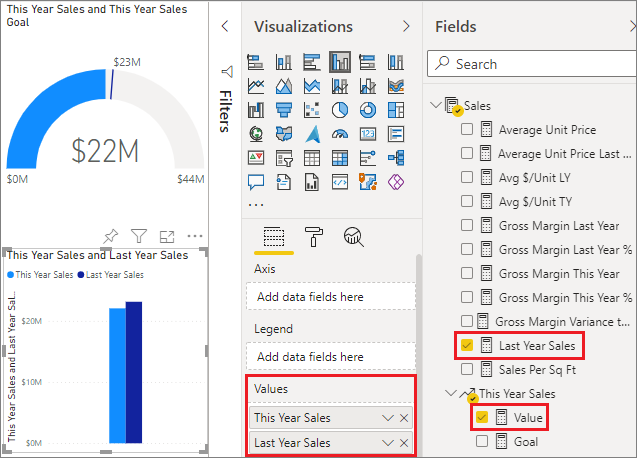Select the Card (123) visual
This screenshot has height=458, width=637.
[x=368, y=134]
